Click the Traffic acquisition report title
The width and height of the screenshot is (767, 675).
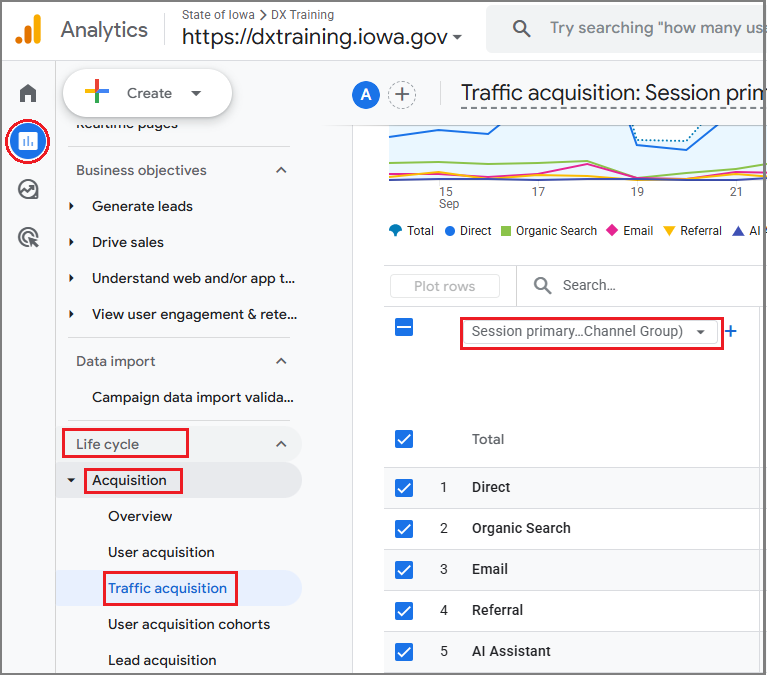[613, 93]
